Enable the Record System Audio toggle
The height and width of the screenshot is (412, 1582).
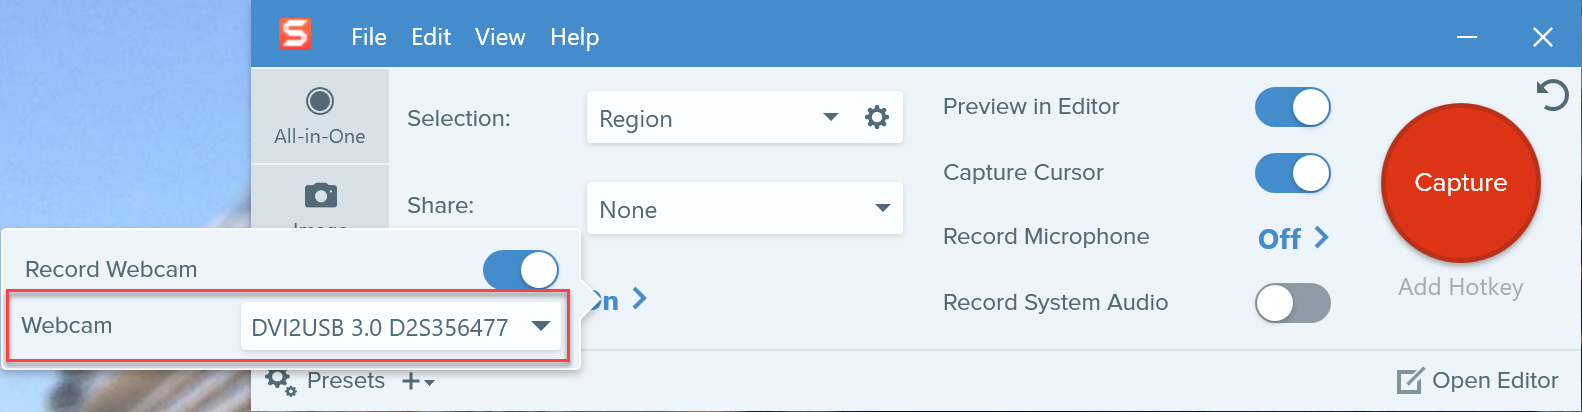1292,303
